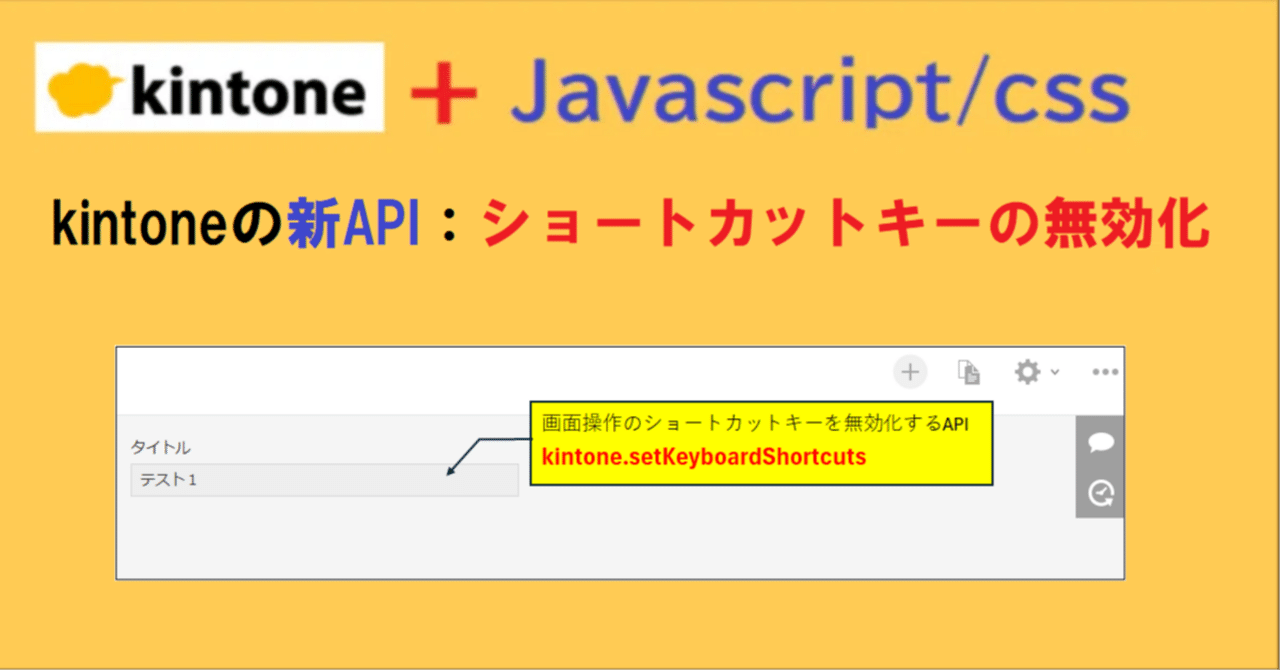Open the record history clock icon

tap(1101, 492)
